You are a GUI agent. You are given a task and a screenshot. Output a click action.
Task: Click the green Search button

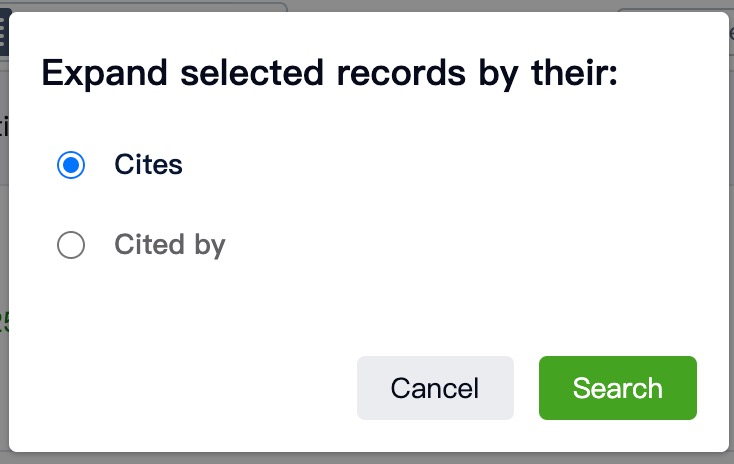coord(617,388)
